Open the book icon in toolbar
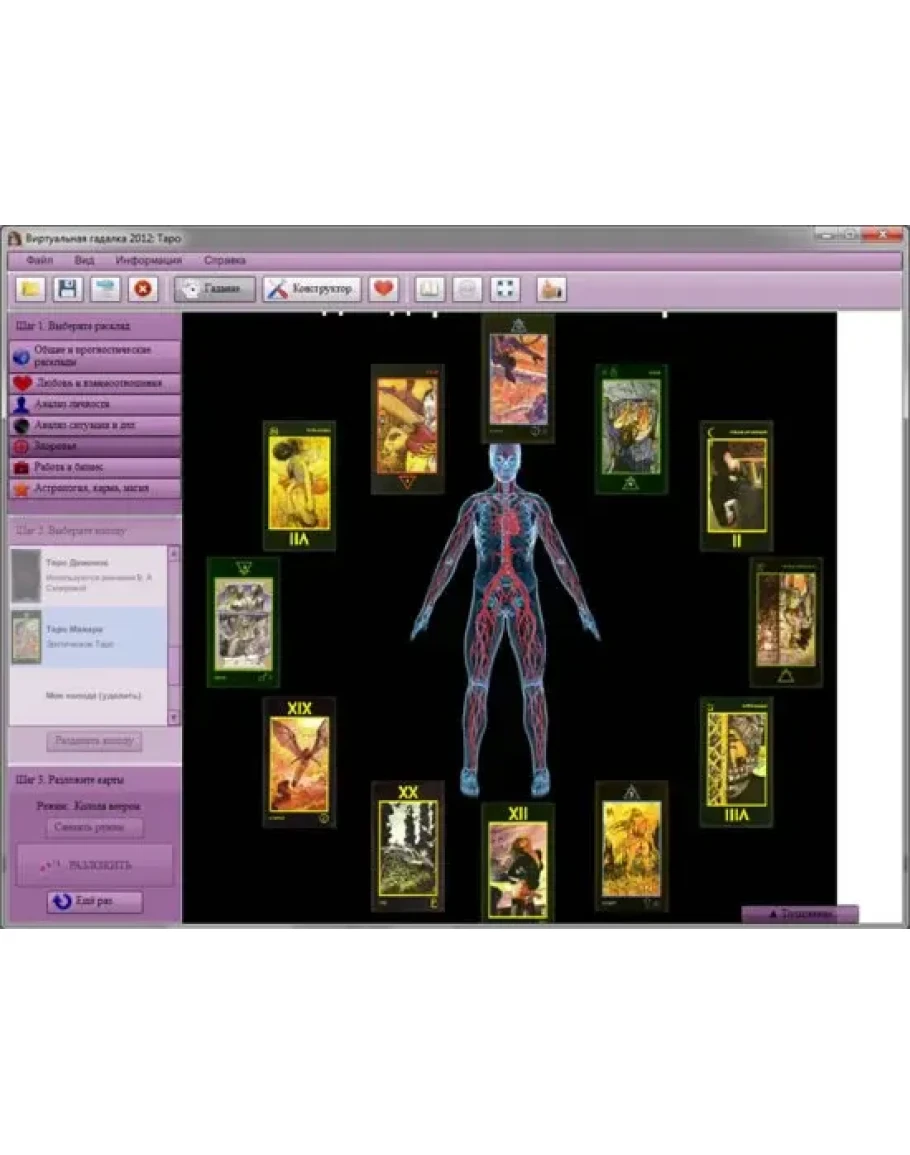Screen dimensions: 910x1155 [x=429, y=289]
